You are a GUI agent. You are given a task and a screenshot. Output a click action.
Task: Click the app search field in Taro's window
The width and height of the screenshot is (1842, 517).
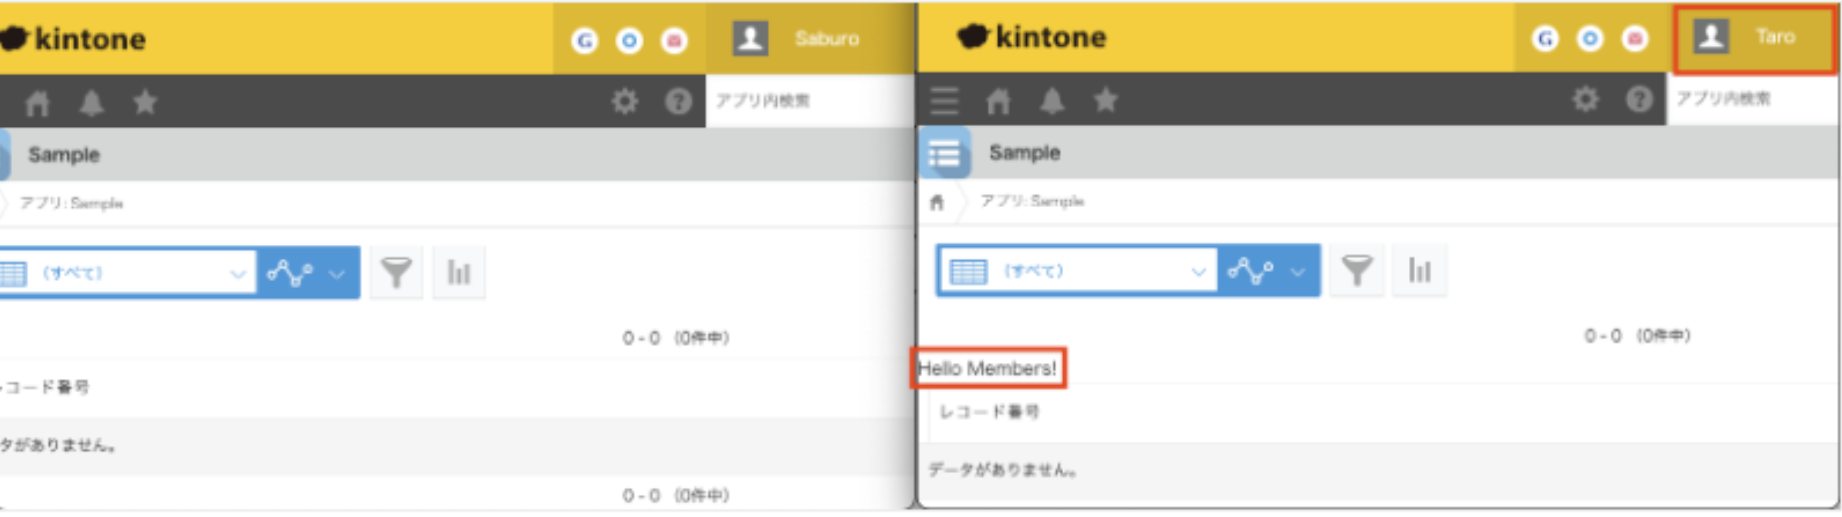pos(1750,99)
